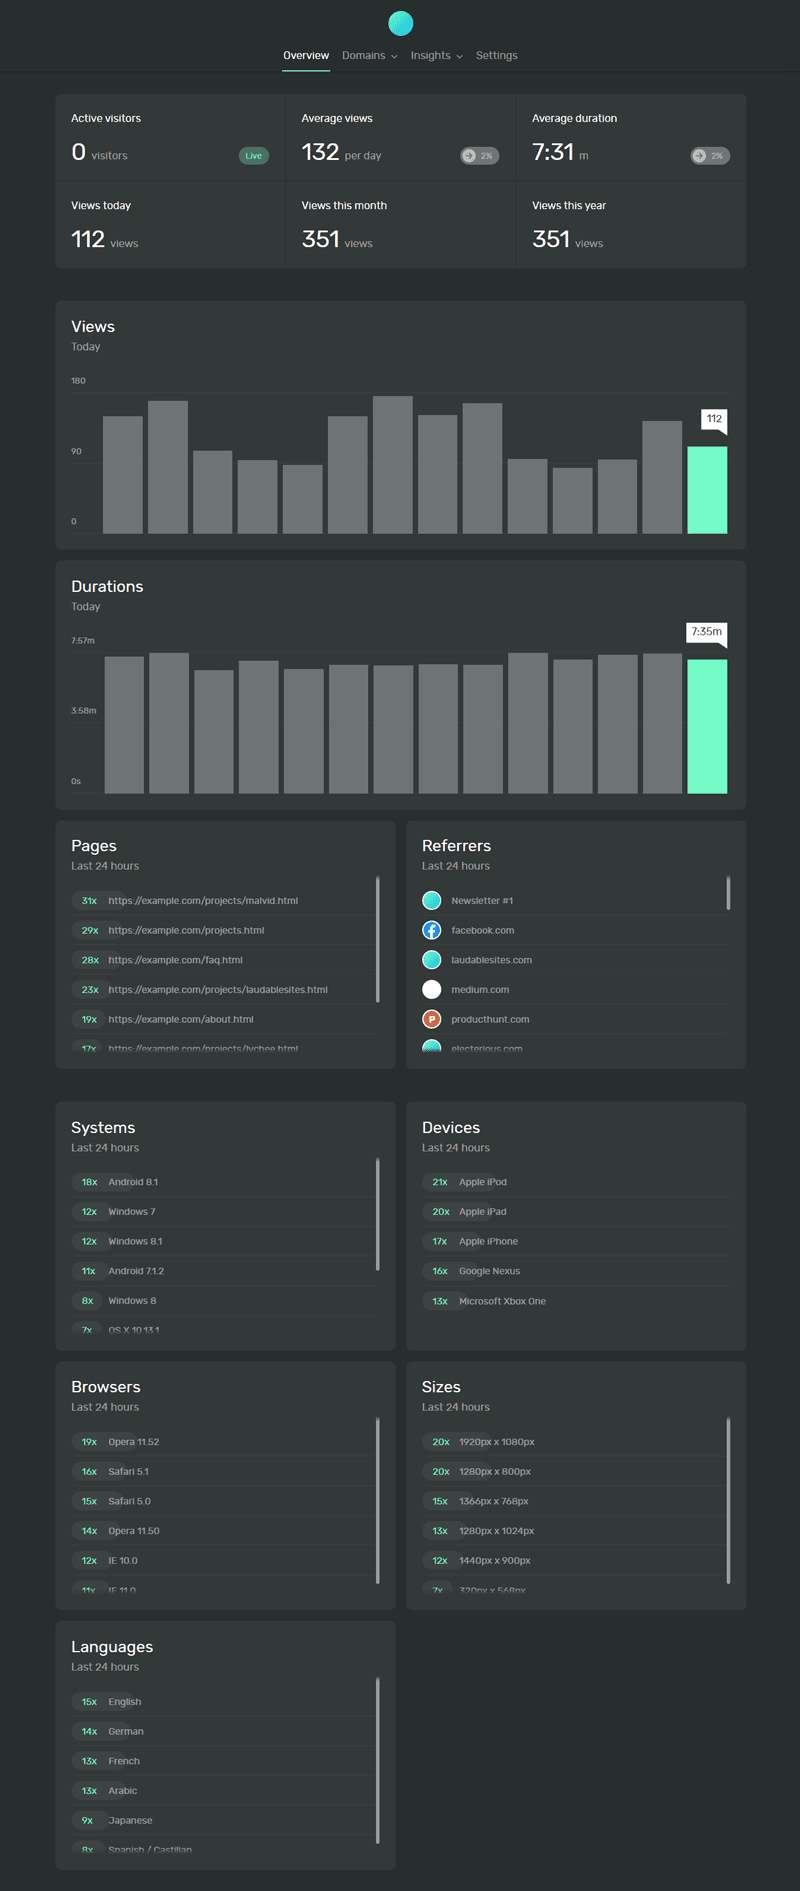Click the producthunt.com referrer icon
This screenshot has height=1891, width=800.
click(x=431, y=1019)
